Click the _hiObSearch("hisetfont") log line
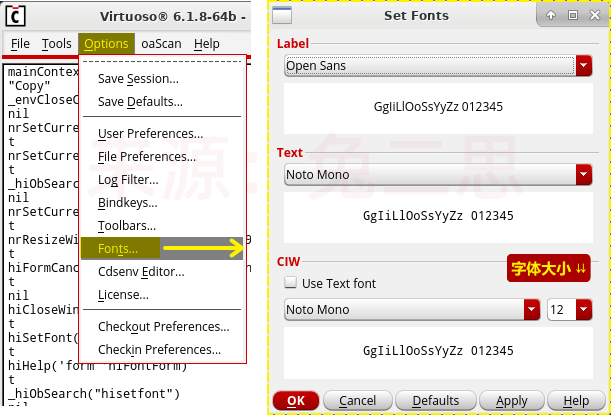The image size is (611, 415). [x=94, y=394]
